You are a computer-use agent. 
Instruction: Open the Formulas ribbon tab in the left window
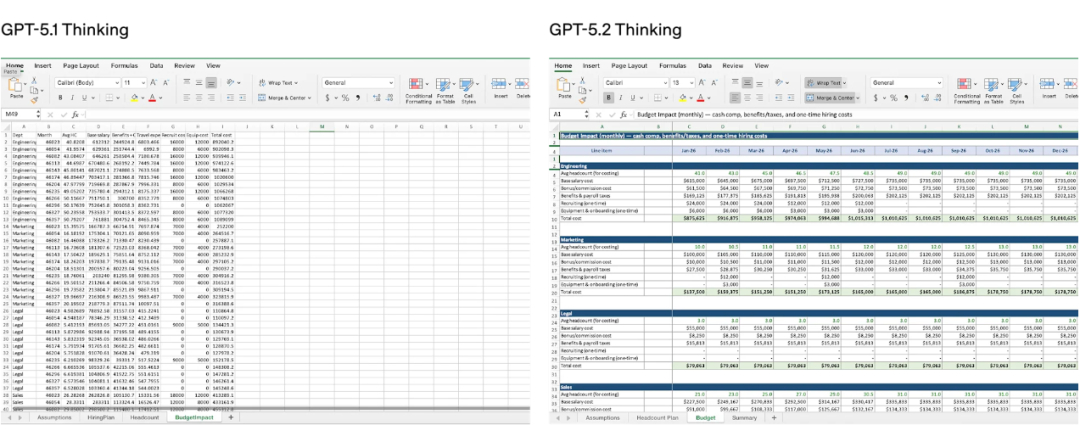point(124,65)
